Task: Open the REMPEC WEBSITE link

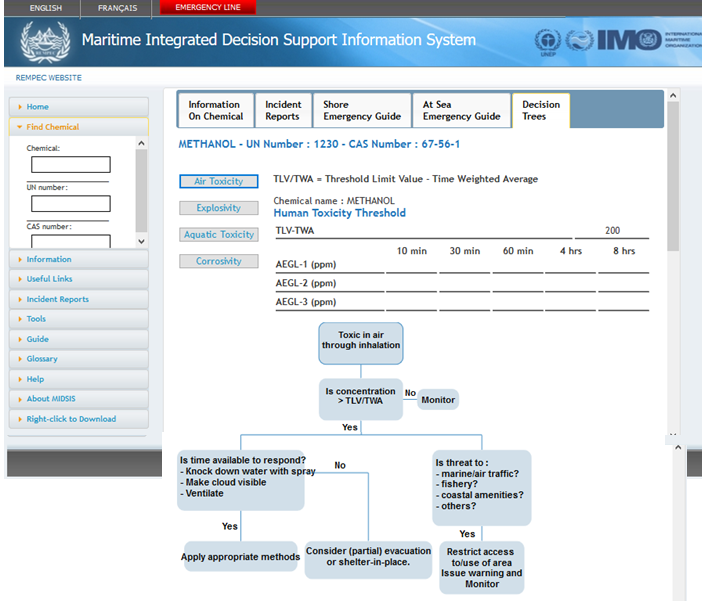Action: tap(49, 78)
